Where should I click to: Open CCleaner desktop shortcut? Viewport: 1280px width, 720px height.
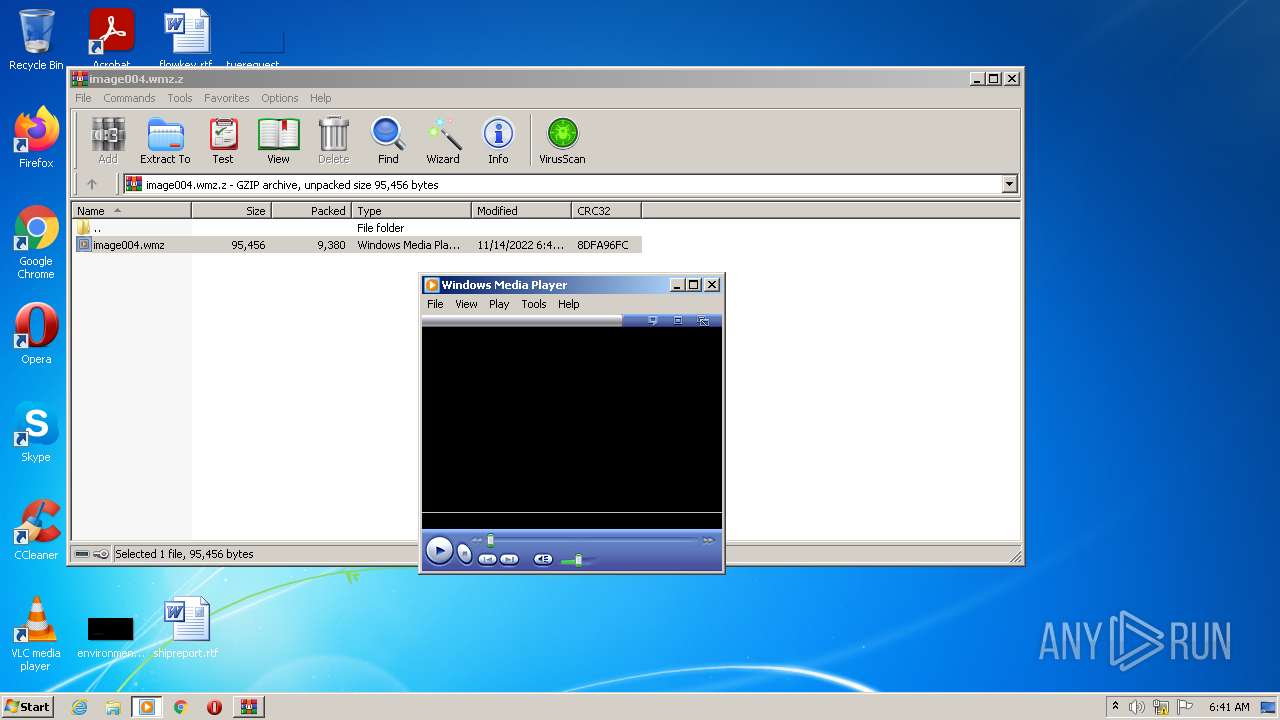(36, 530)
